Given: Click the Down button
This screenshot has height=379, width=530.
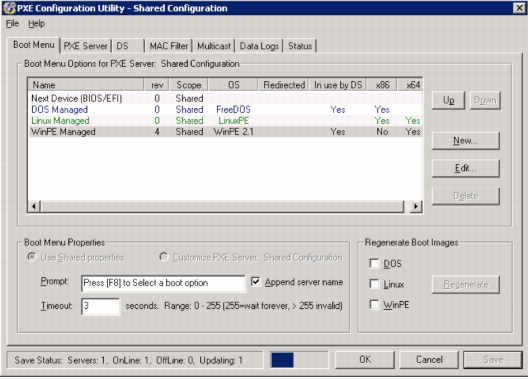Looking at the screenshot, I should click(x=485, y=100).
